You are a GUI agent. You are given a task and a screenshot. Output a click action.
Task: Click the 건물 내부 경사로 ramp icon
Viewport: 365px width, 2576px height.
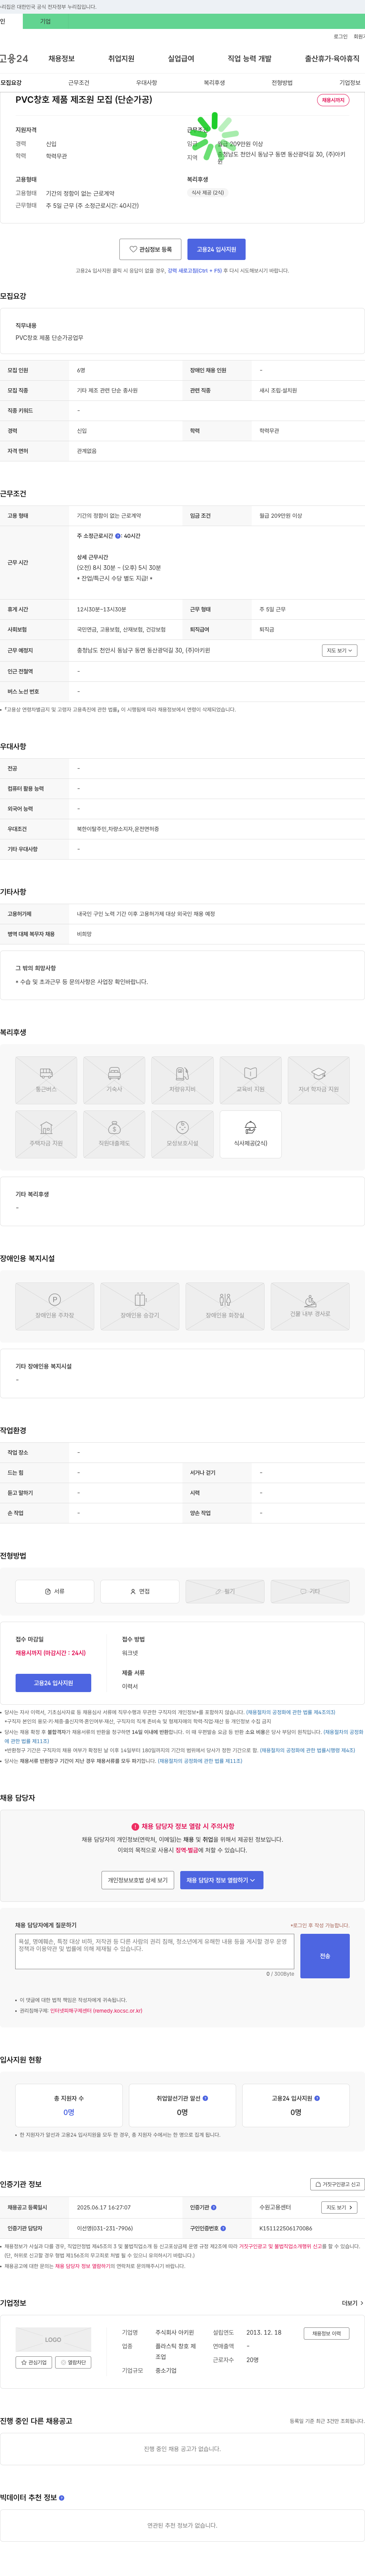coord(310,1306)
